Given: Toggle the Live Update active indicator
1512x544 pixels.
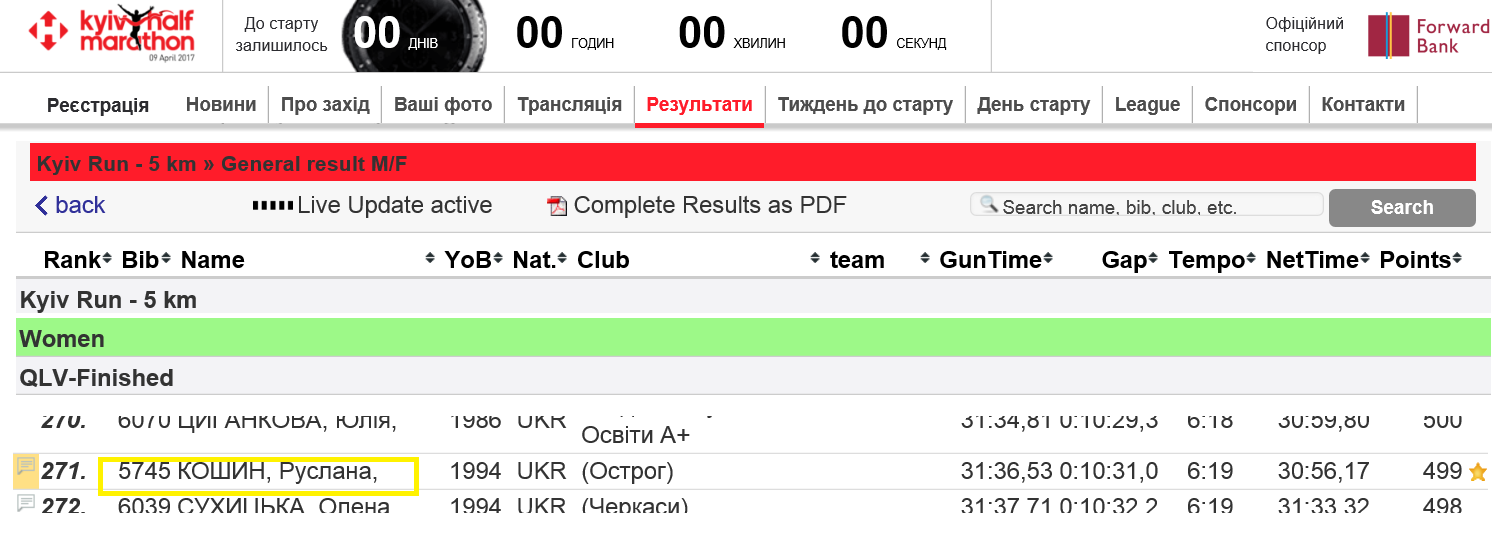Looking at the screenshot, I should [372, 205].
